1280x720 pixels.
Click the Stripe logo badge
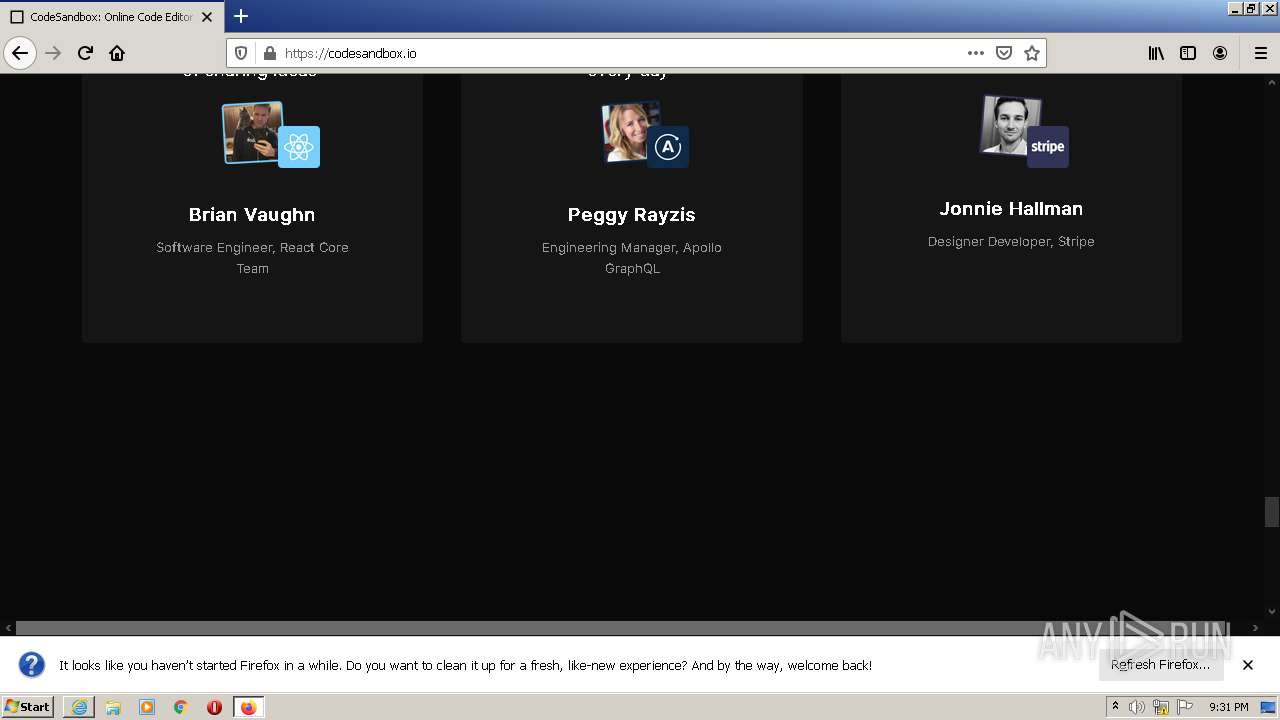(x=1047, y=147)
